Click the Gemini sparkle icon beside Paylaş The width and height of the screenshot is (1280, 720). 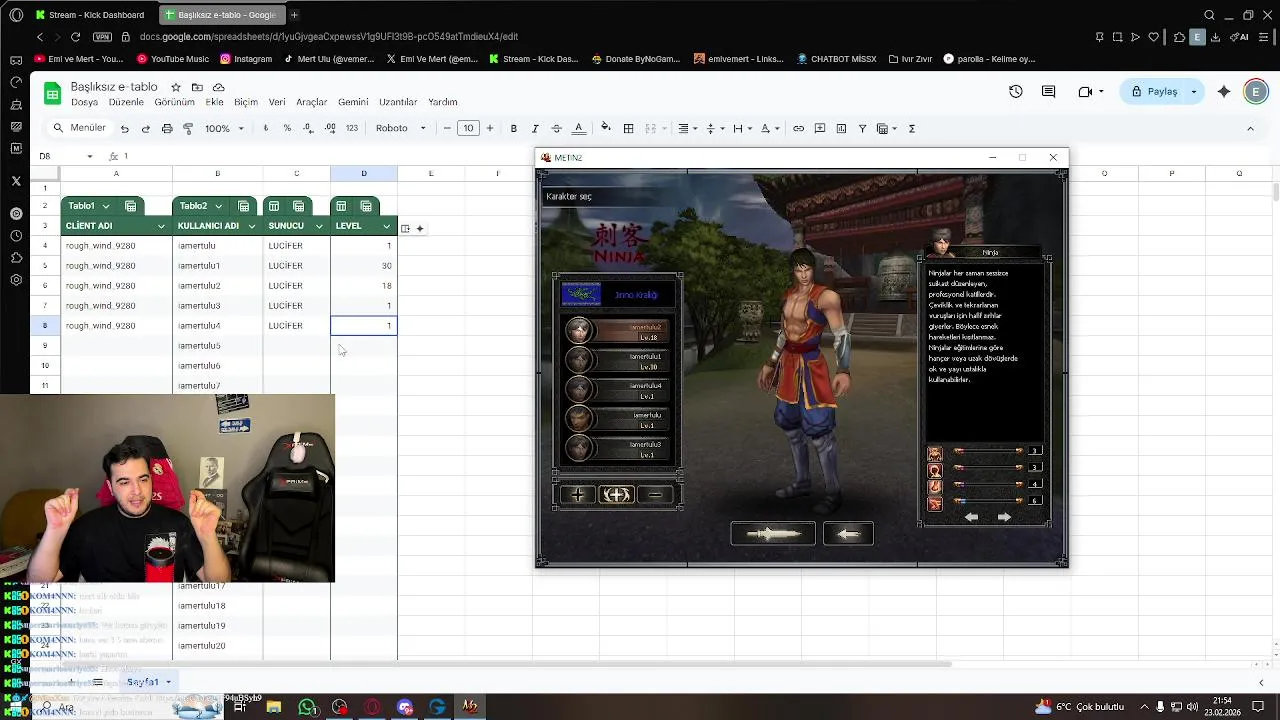1224,91
